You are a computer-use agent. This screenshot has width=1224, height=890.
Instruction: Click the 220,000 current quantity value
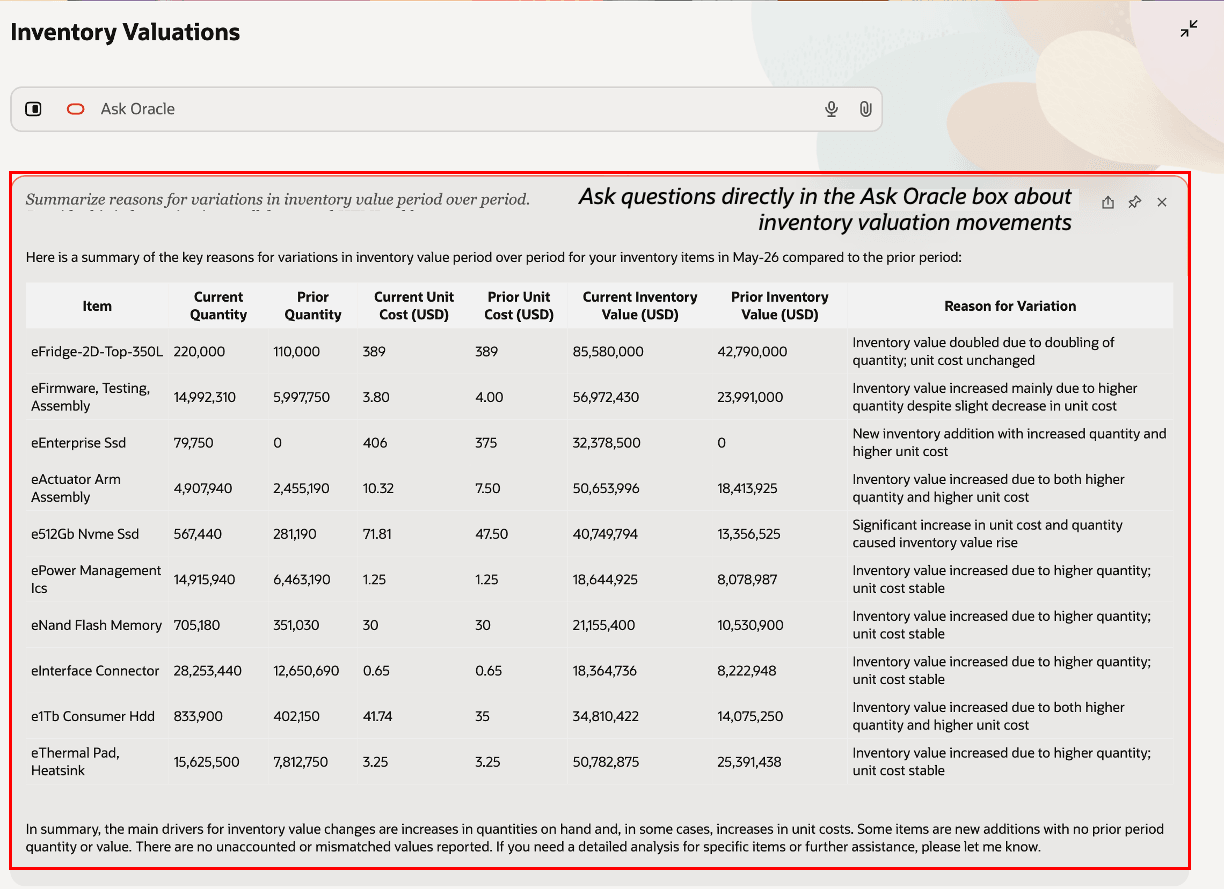tap(199, 352)
